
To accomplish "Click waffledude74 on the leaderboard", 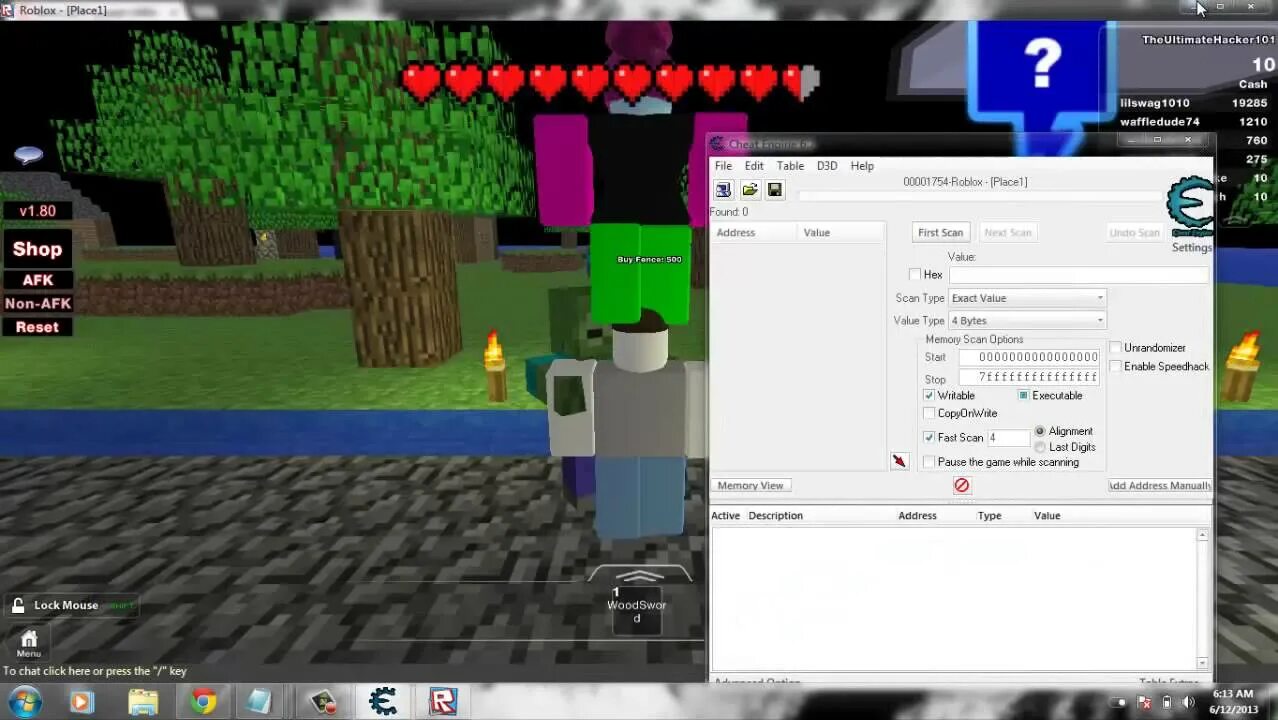I will click(1160, 122).
